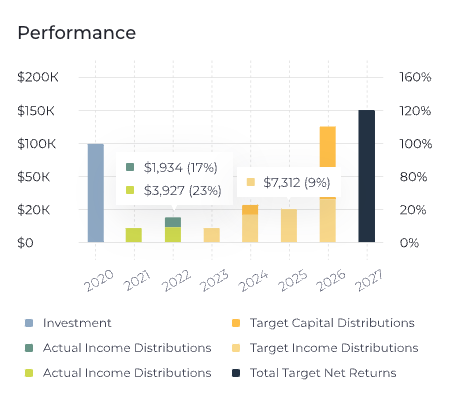
Task: Click the $7,312 (9%) tooltip
Action: pos(289,182)
